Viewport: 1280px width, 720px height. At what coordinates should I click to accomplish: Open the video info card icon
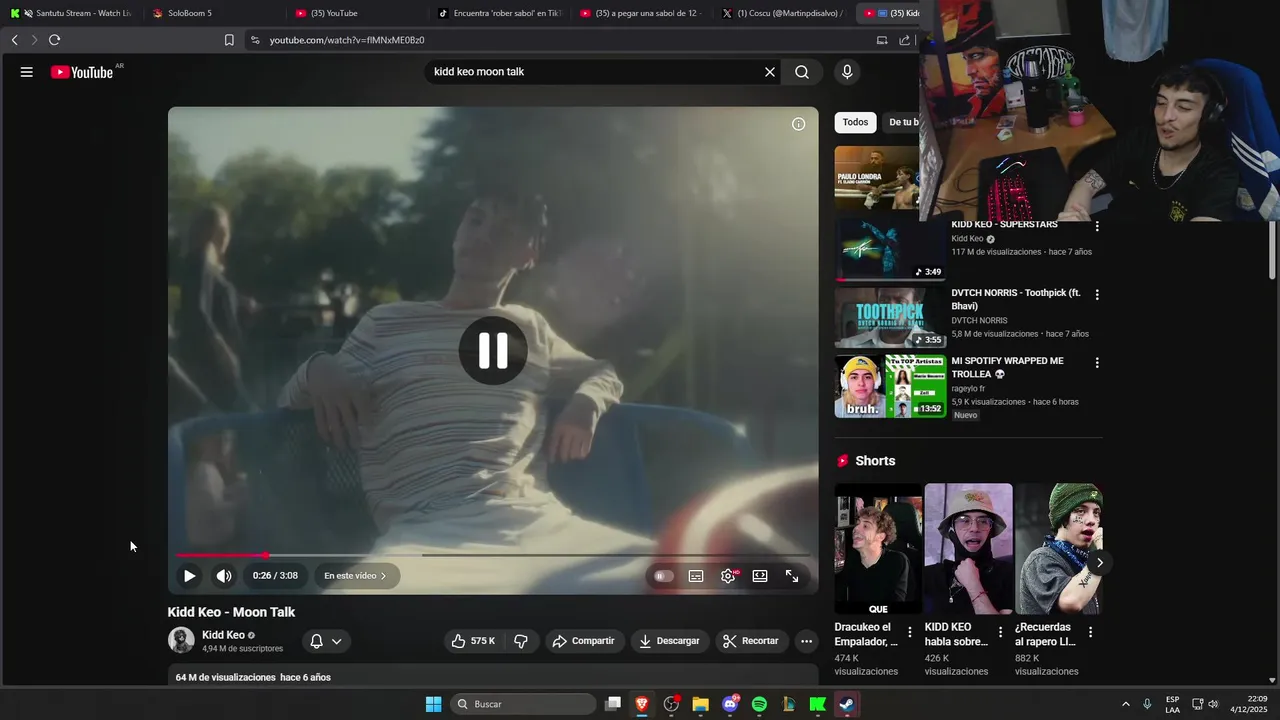[798, 124]
